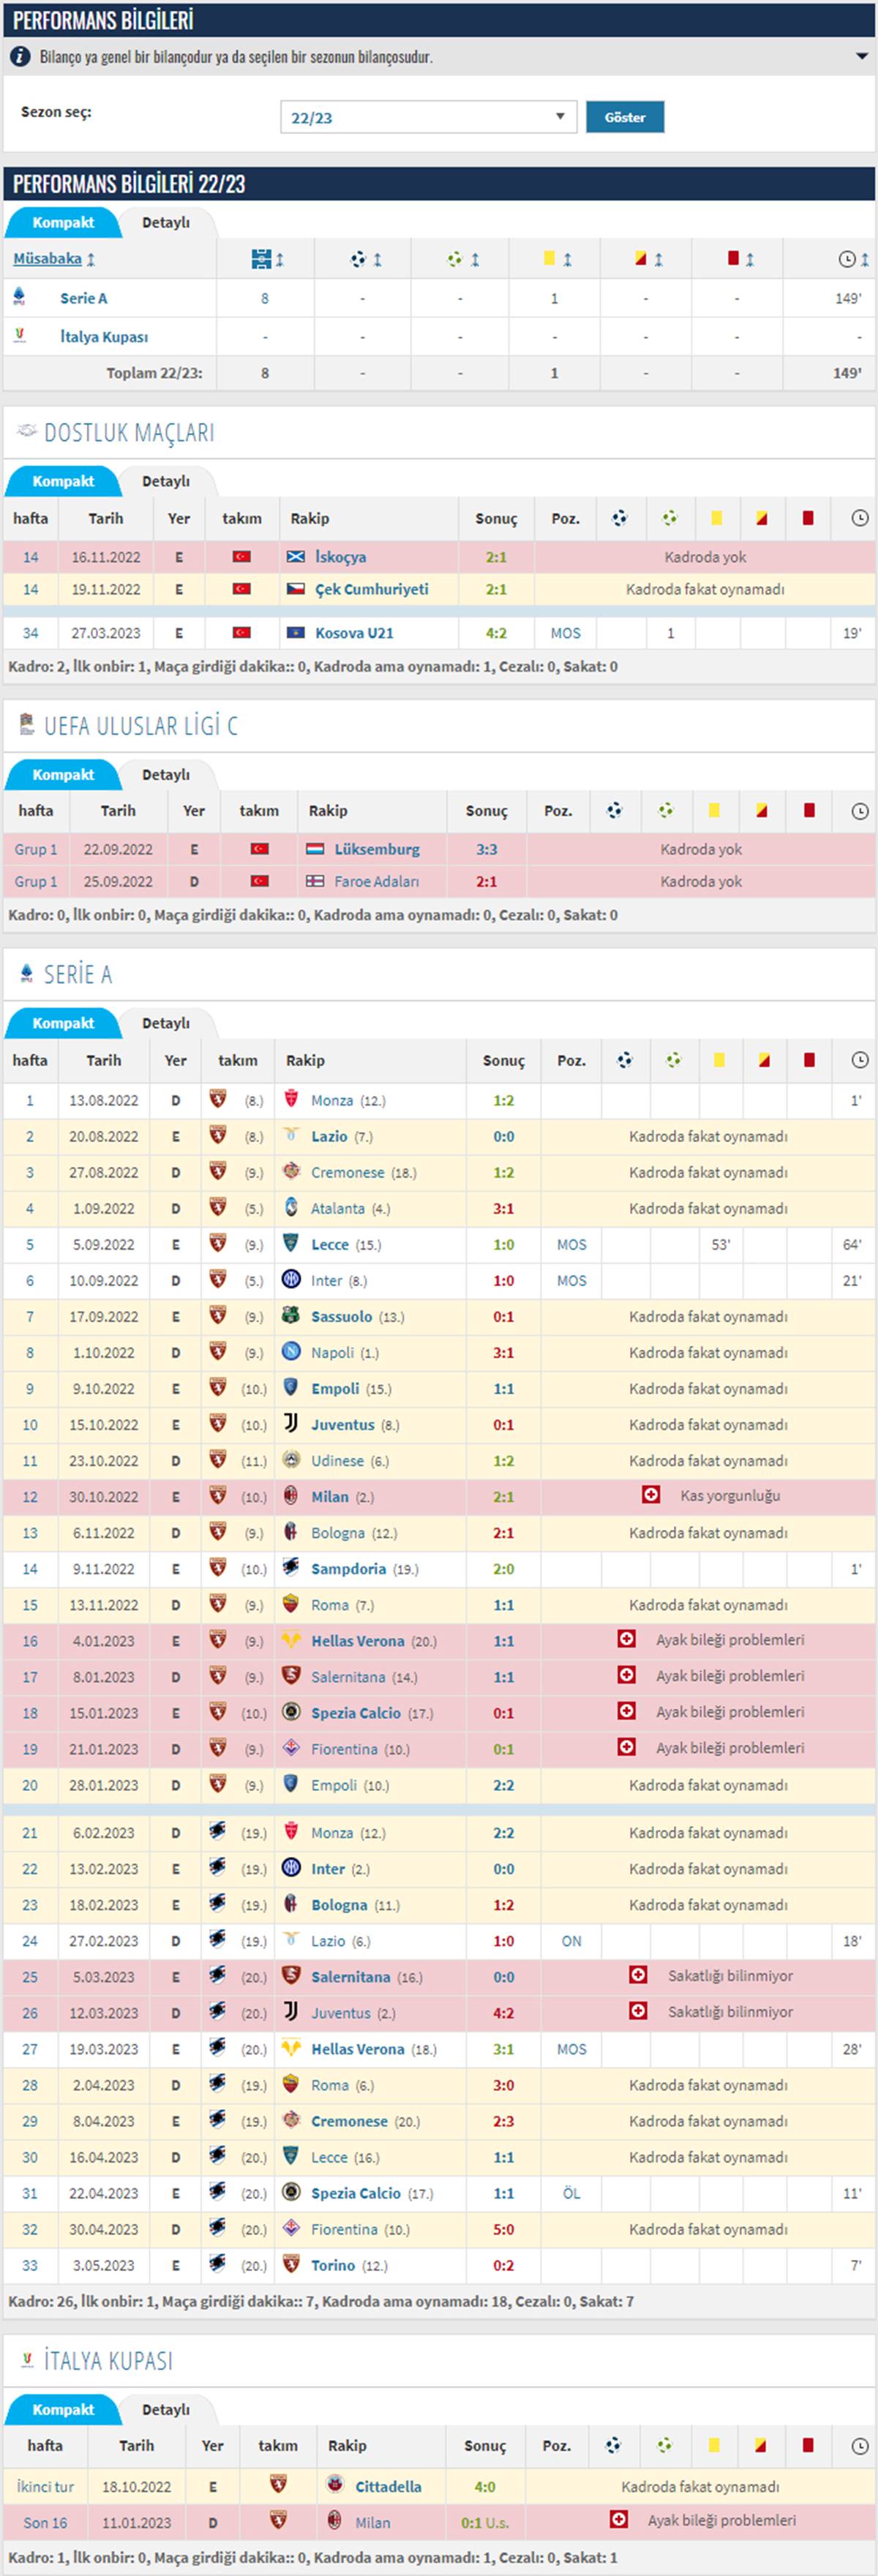878x2576 pixels.
Task: Open İtalya Kupası link in summary table
Action: (x=103, y=337)
